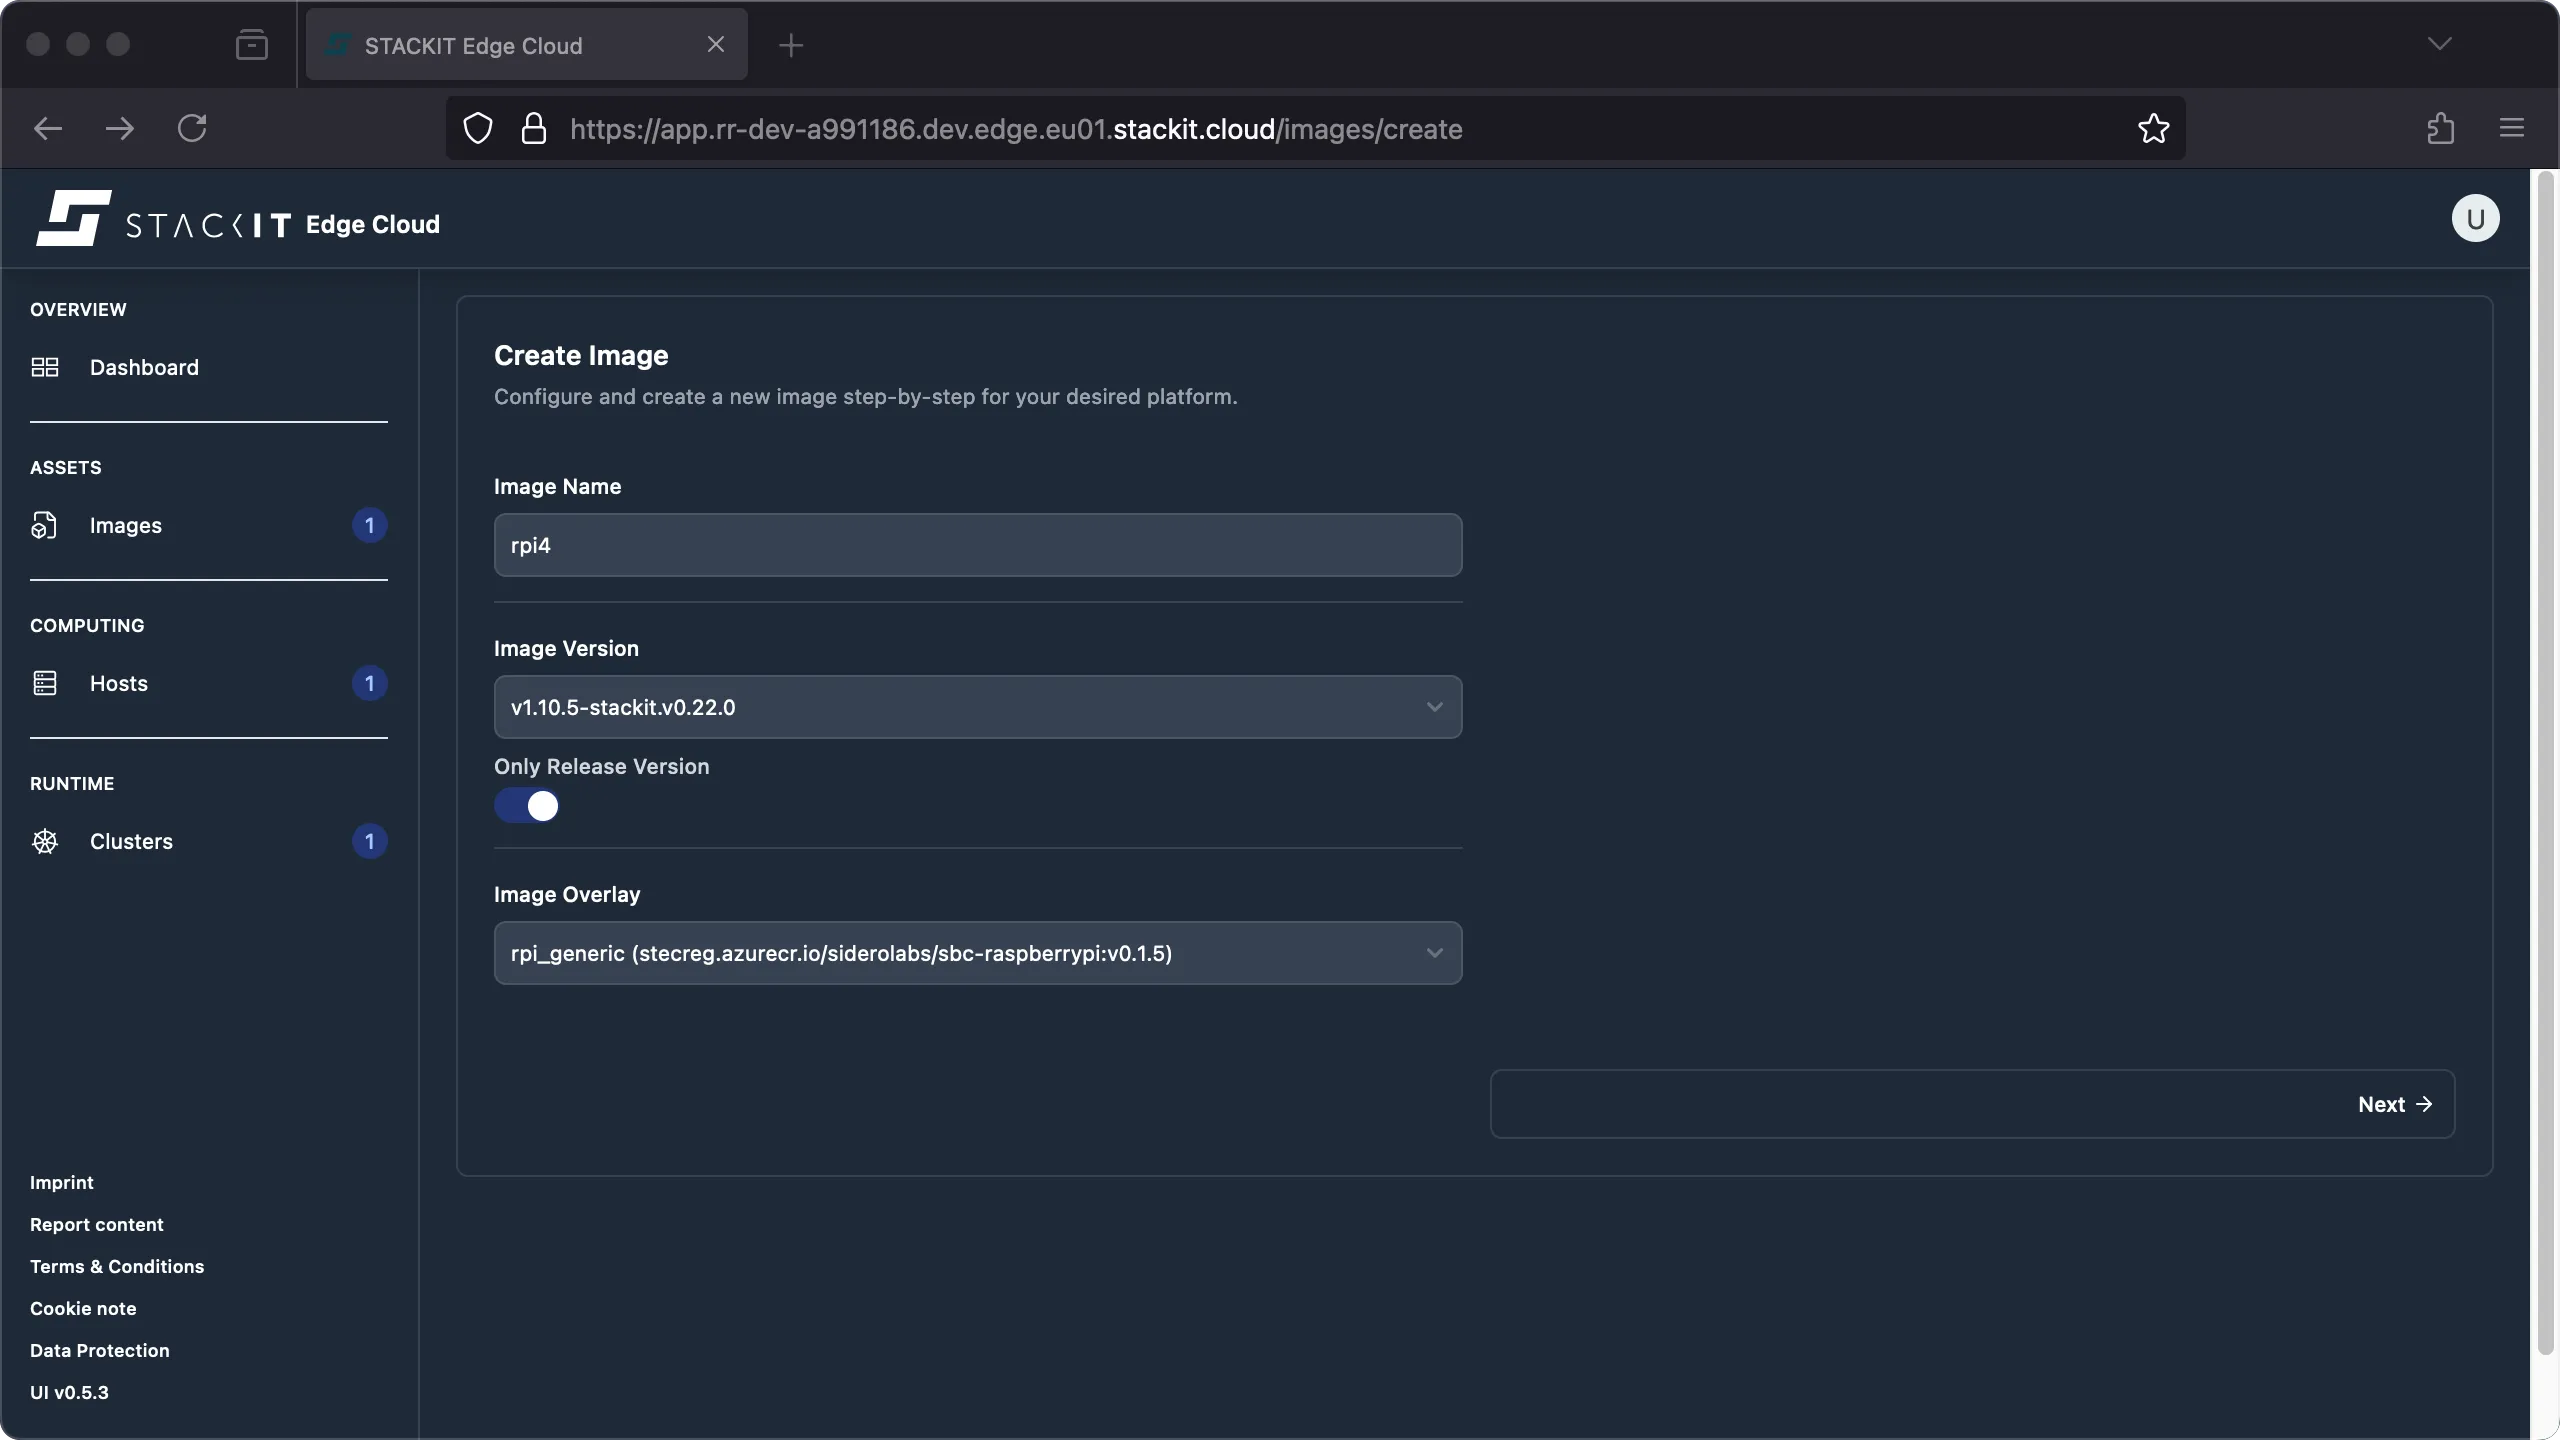Click the tracking protection shield icon
This screenshot has width=2560, height=1440.
click(477, 128)
